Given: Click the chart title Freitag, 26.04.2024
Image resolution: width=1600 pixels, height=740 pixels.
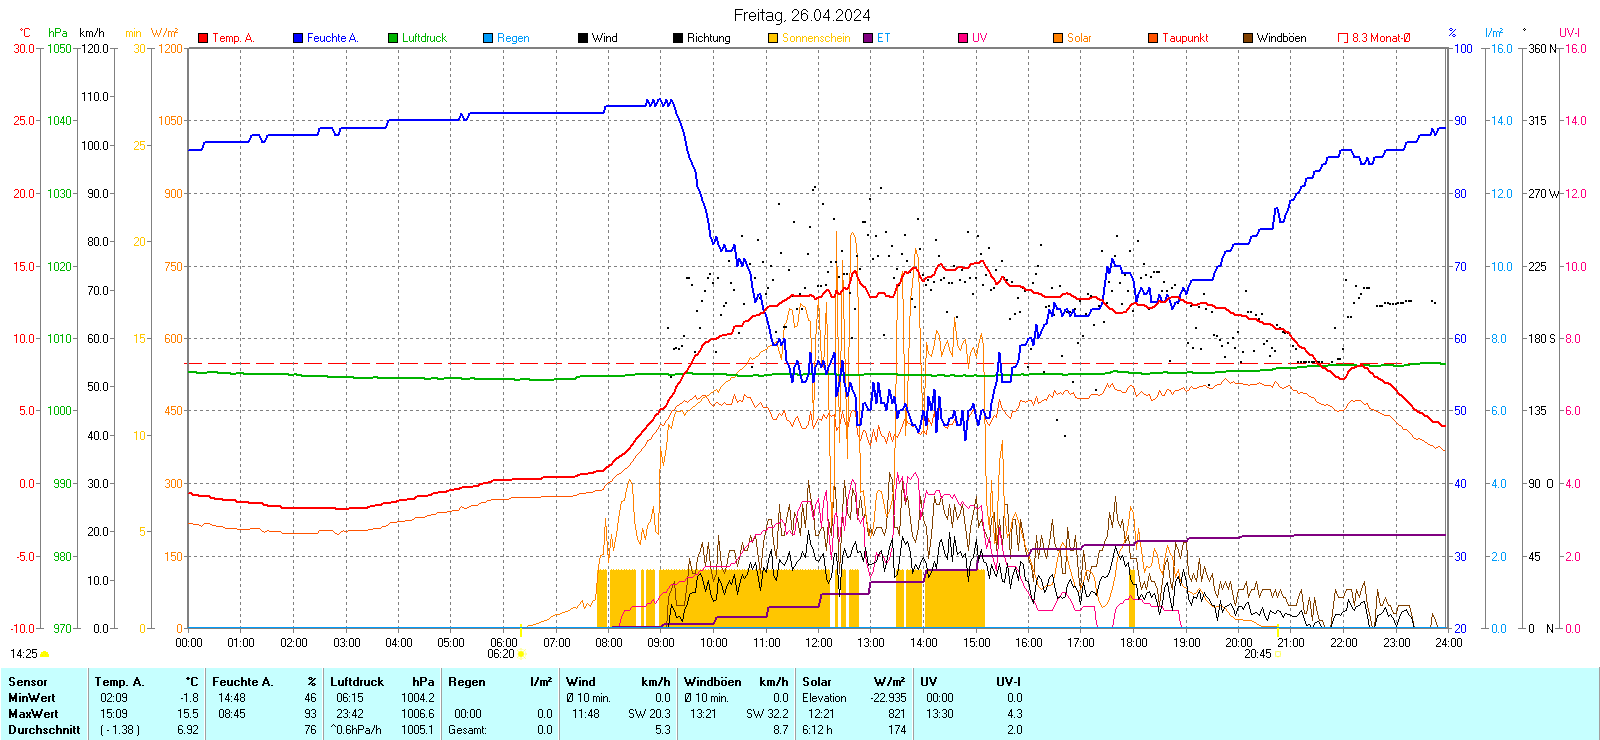Looking at the screenshot, I should click(802, 15).
